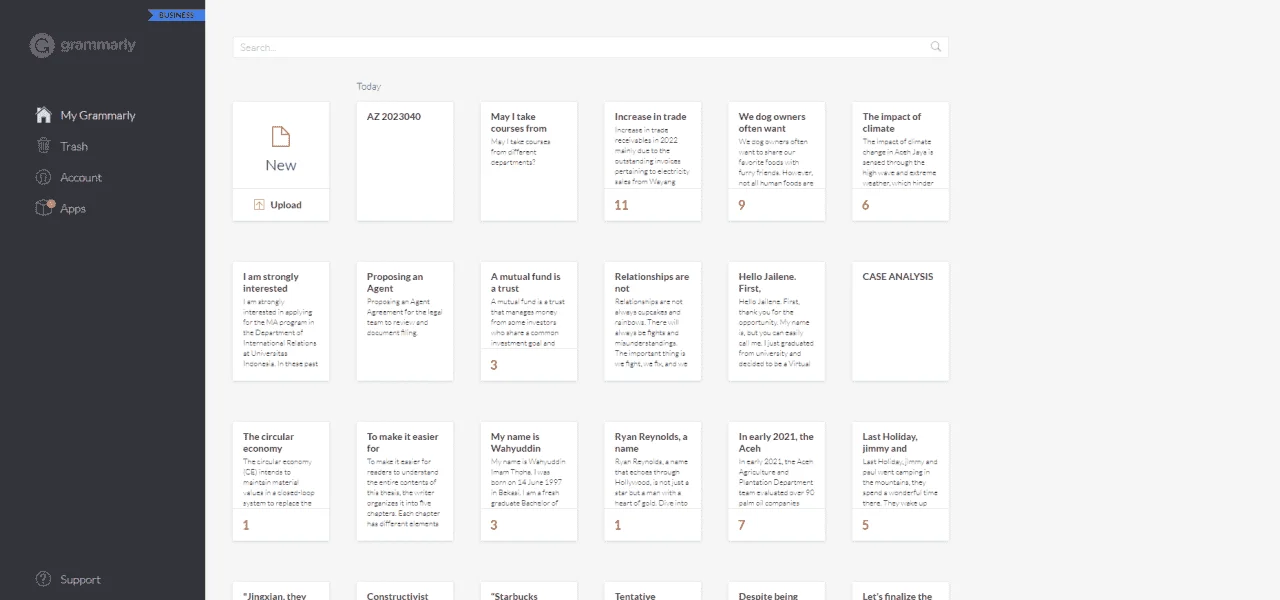Open the AZ 2023040 document
Screen dimensions: 1280x600
(405, 161)
